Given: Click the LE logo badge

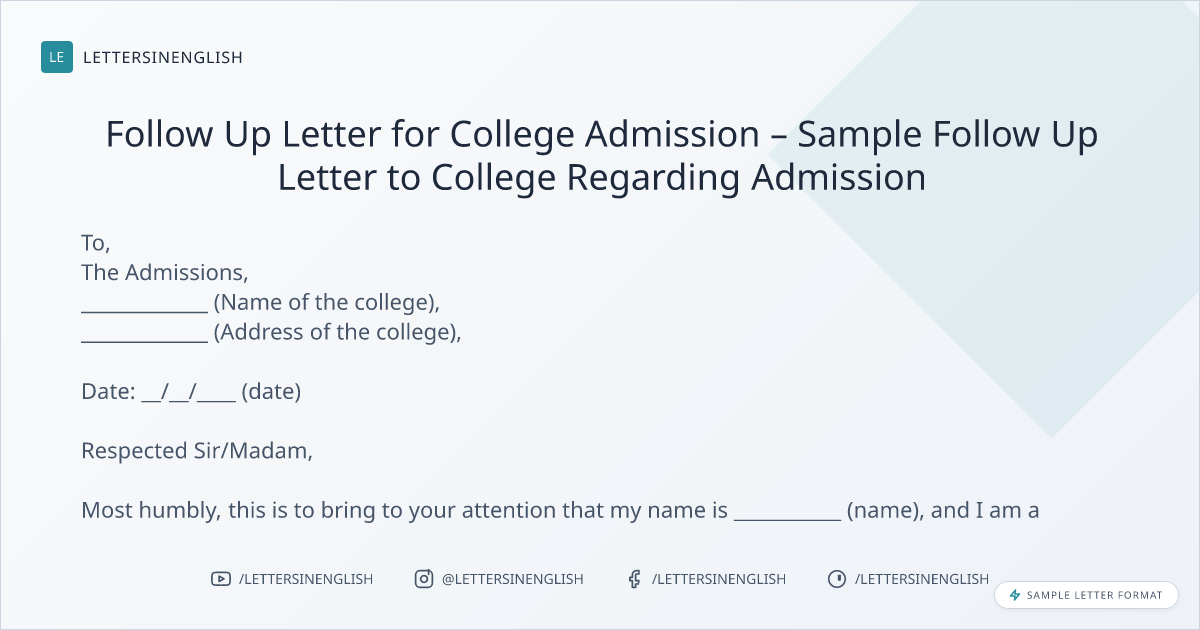Looking at the screenshot, I should 57,57.
